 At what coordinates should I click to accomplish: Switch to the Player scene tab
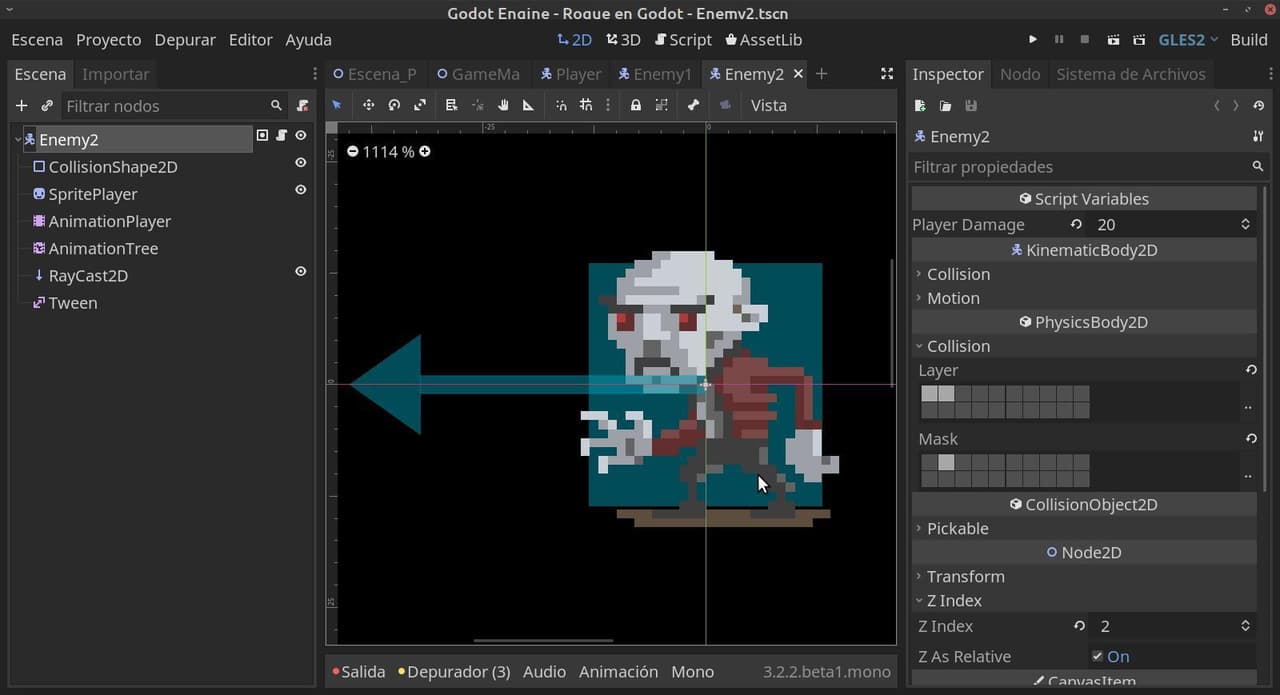click(570, 74)
